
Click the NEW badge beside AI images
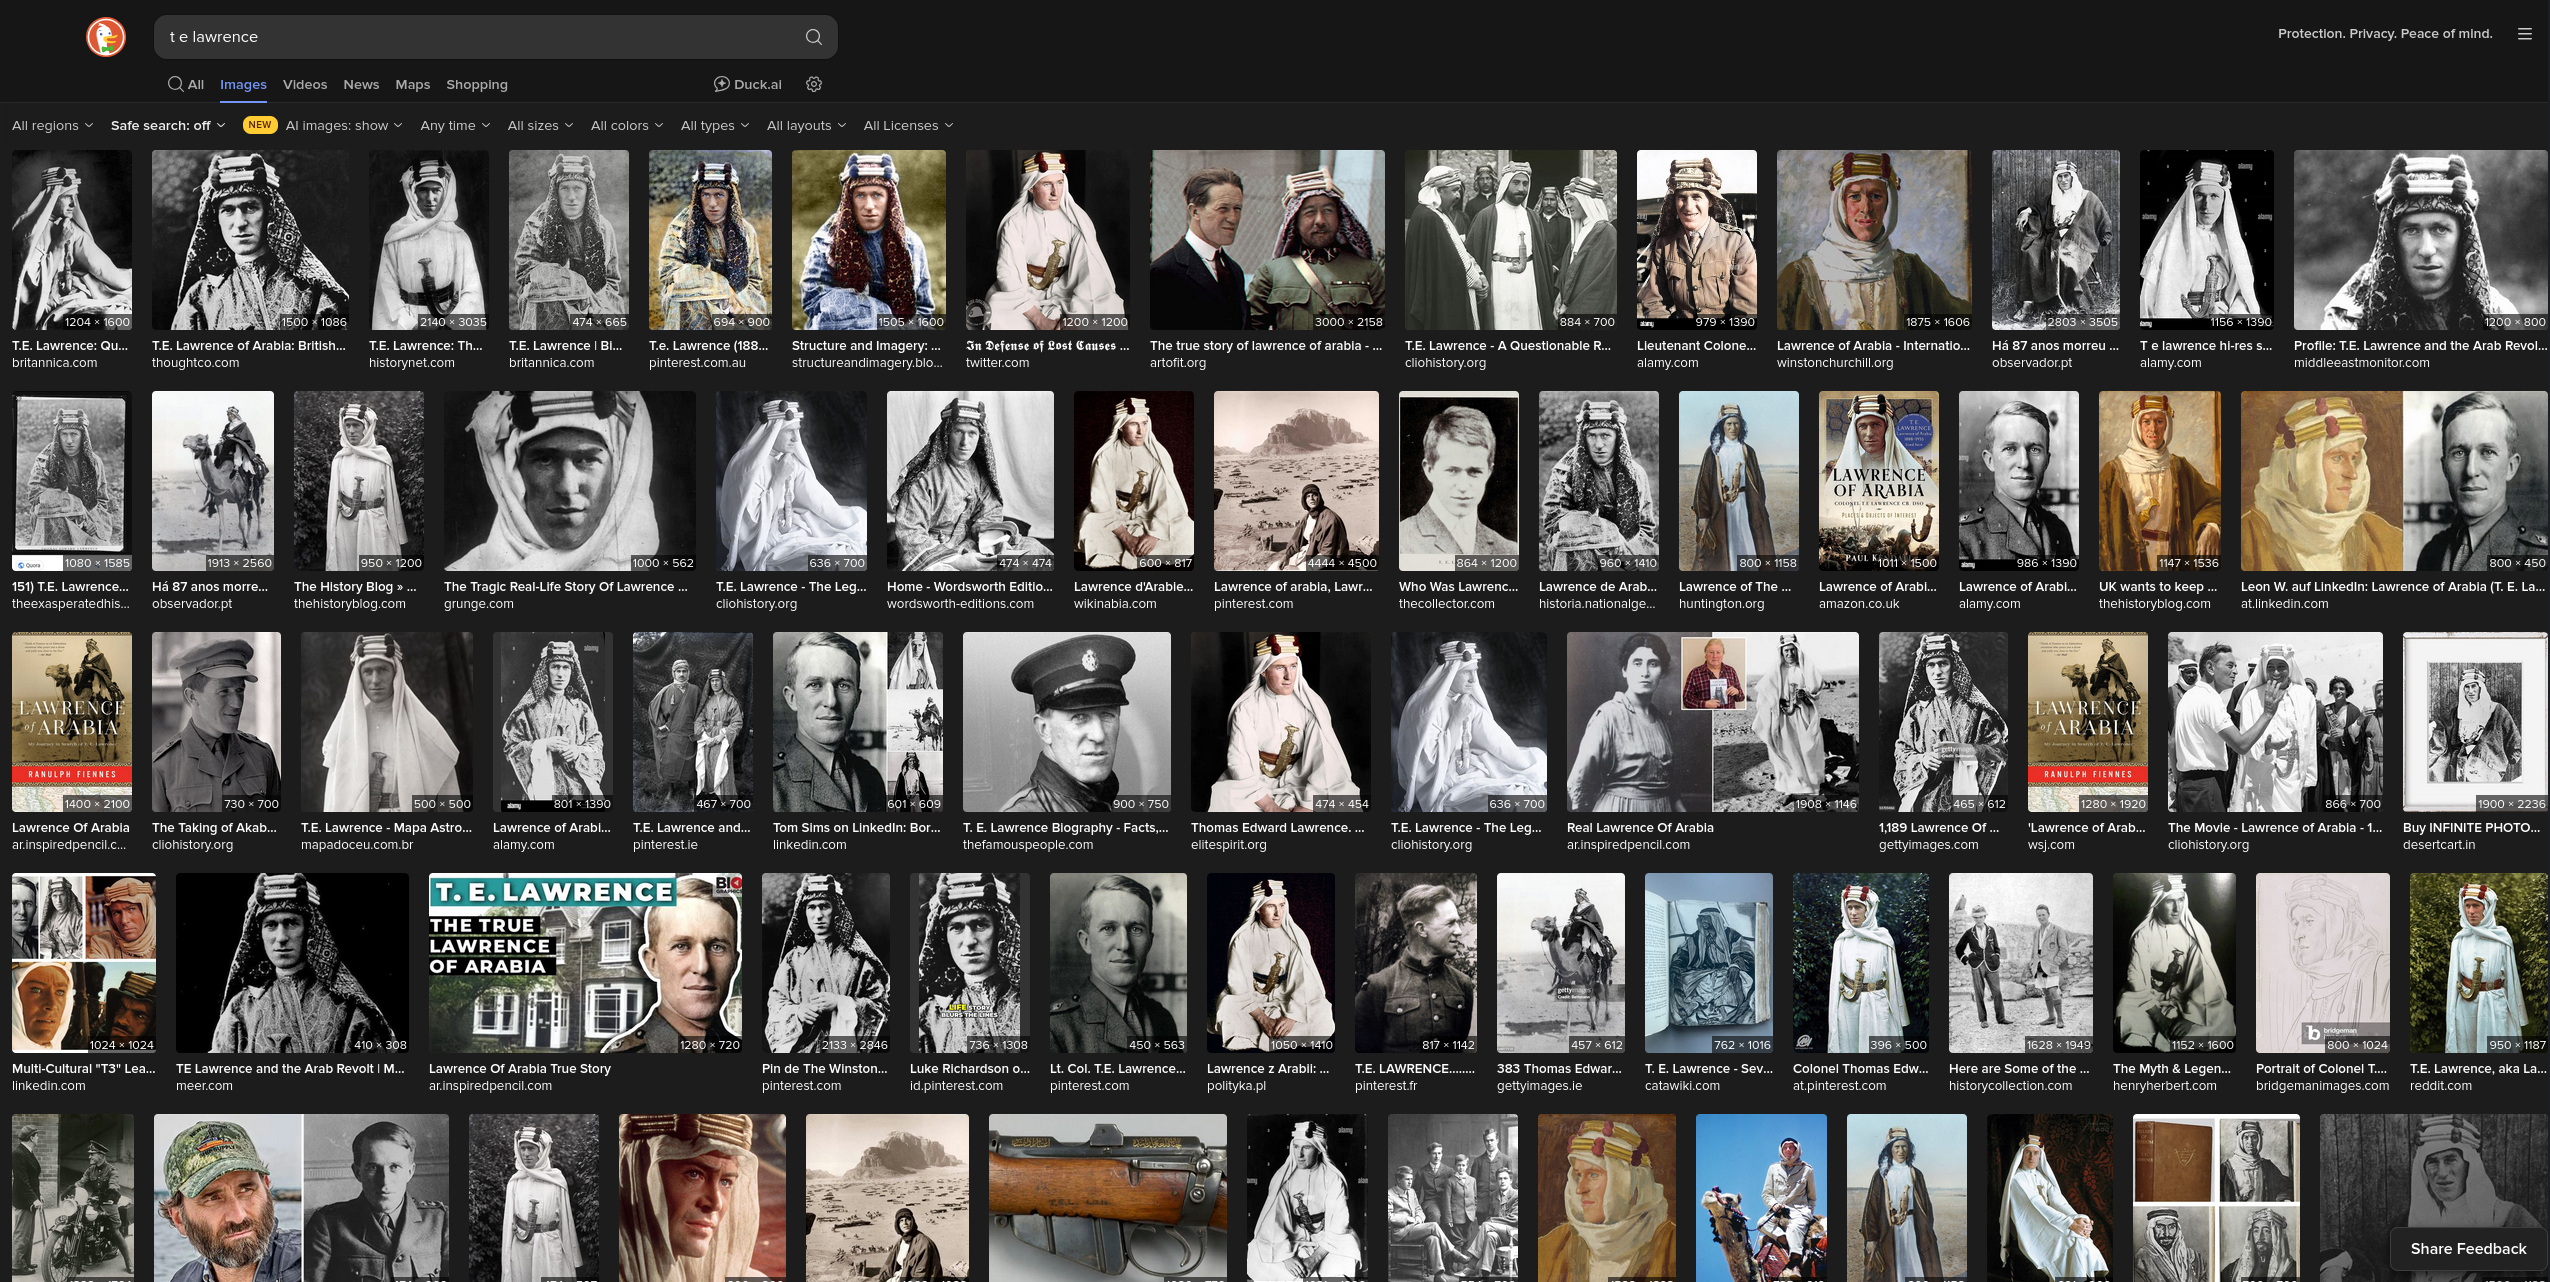[259, 125]
